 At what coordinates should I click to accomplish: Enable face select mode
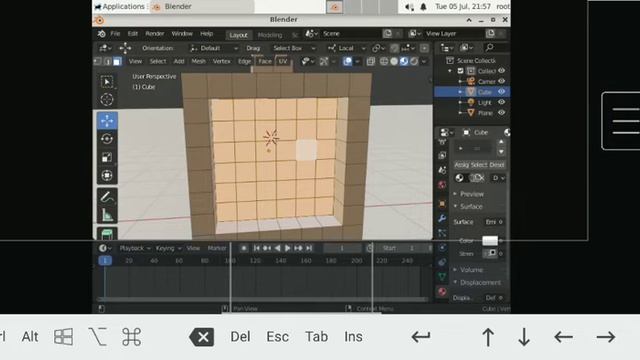(117, 61)
